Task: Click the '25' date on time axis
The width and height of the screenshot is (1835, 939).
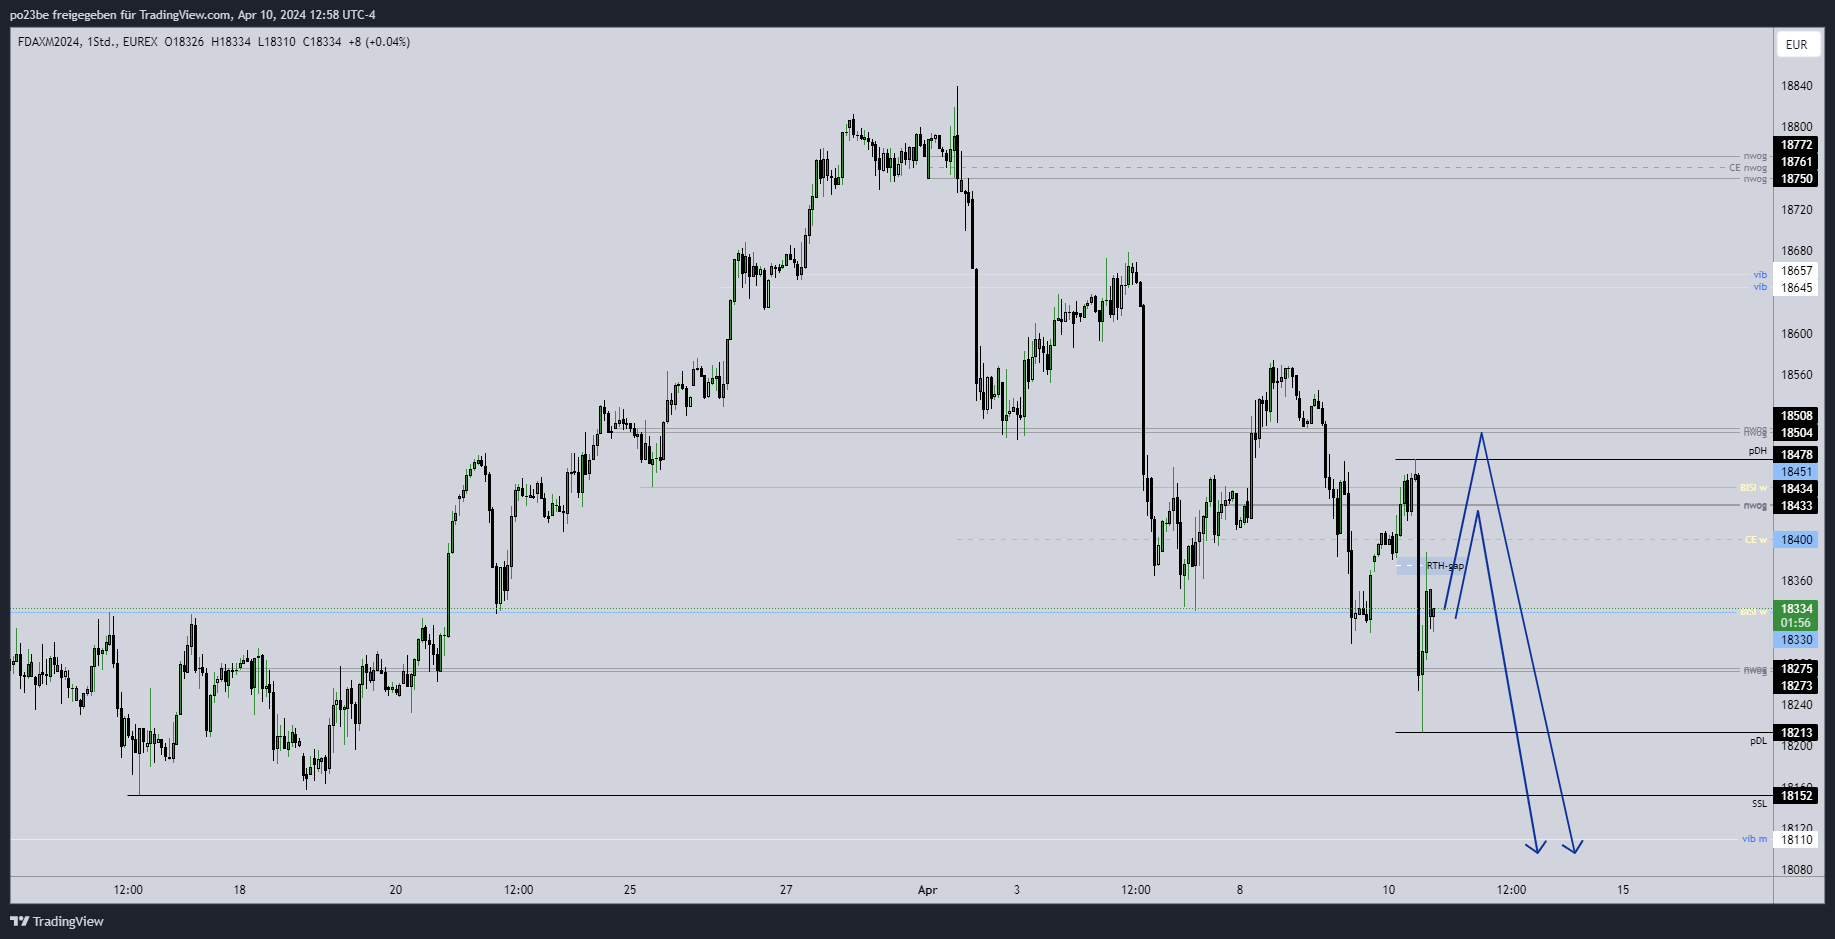Action: click(x=630, y=890)
